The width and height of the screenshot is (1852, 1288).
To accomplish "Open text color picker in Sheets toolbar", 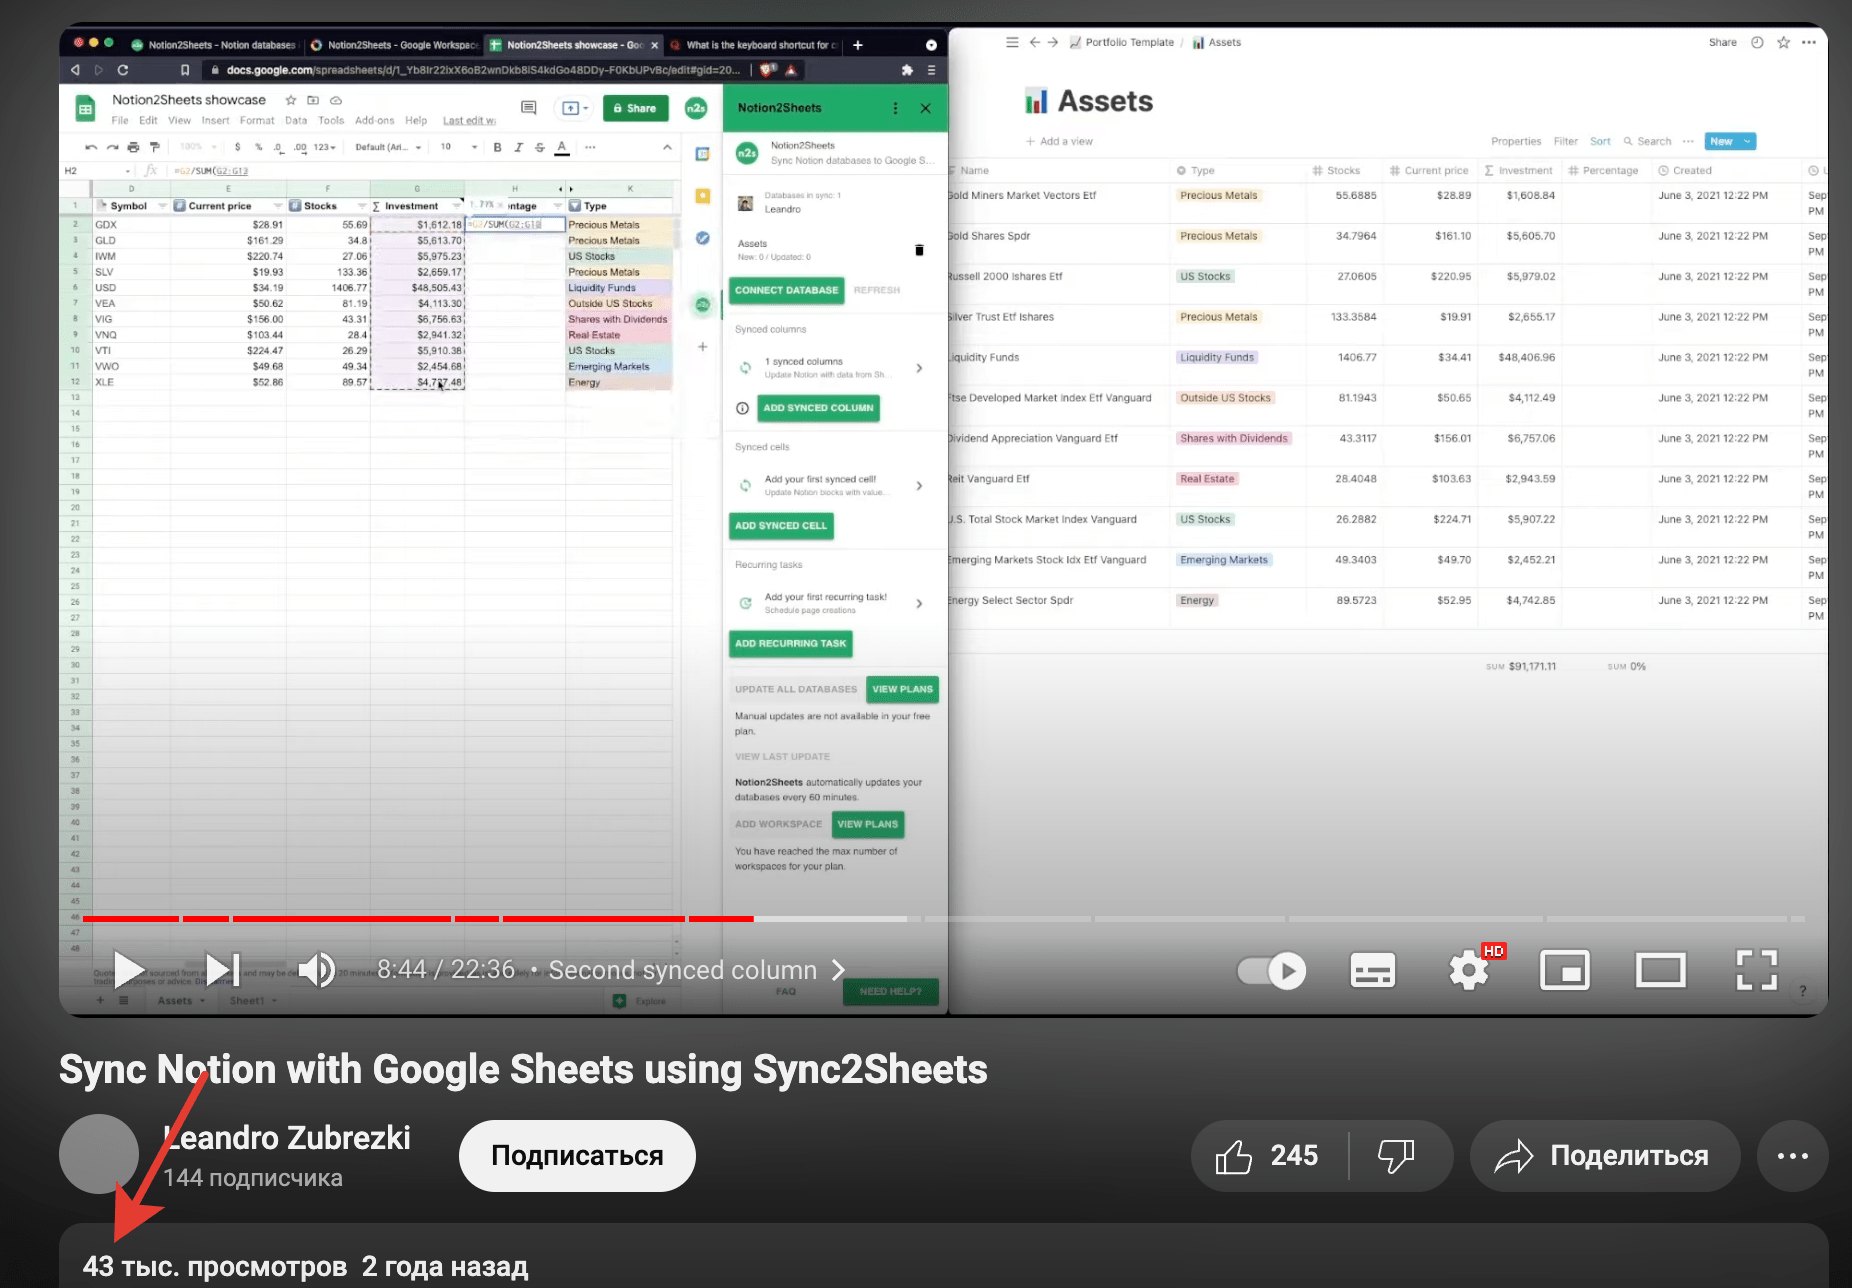I will pyautogui.click(x=562, y=147).
